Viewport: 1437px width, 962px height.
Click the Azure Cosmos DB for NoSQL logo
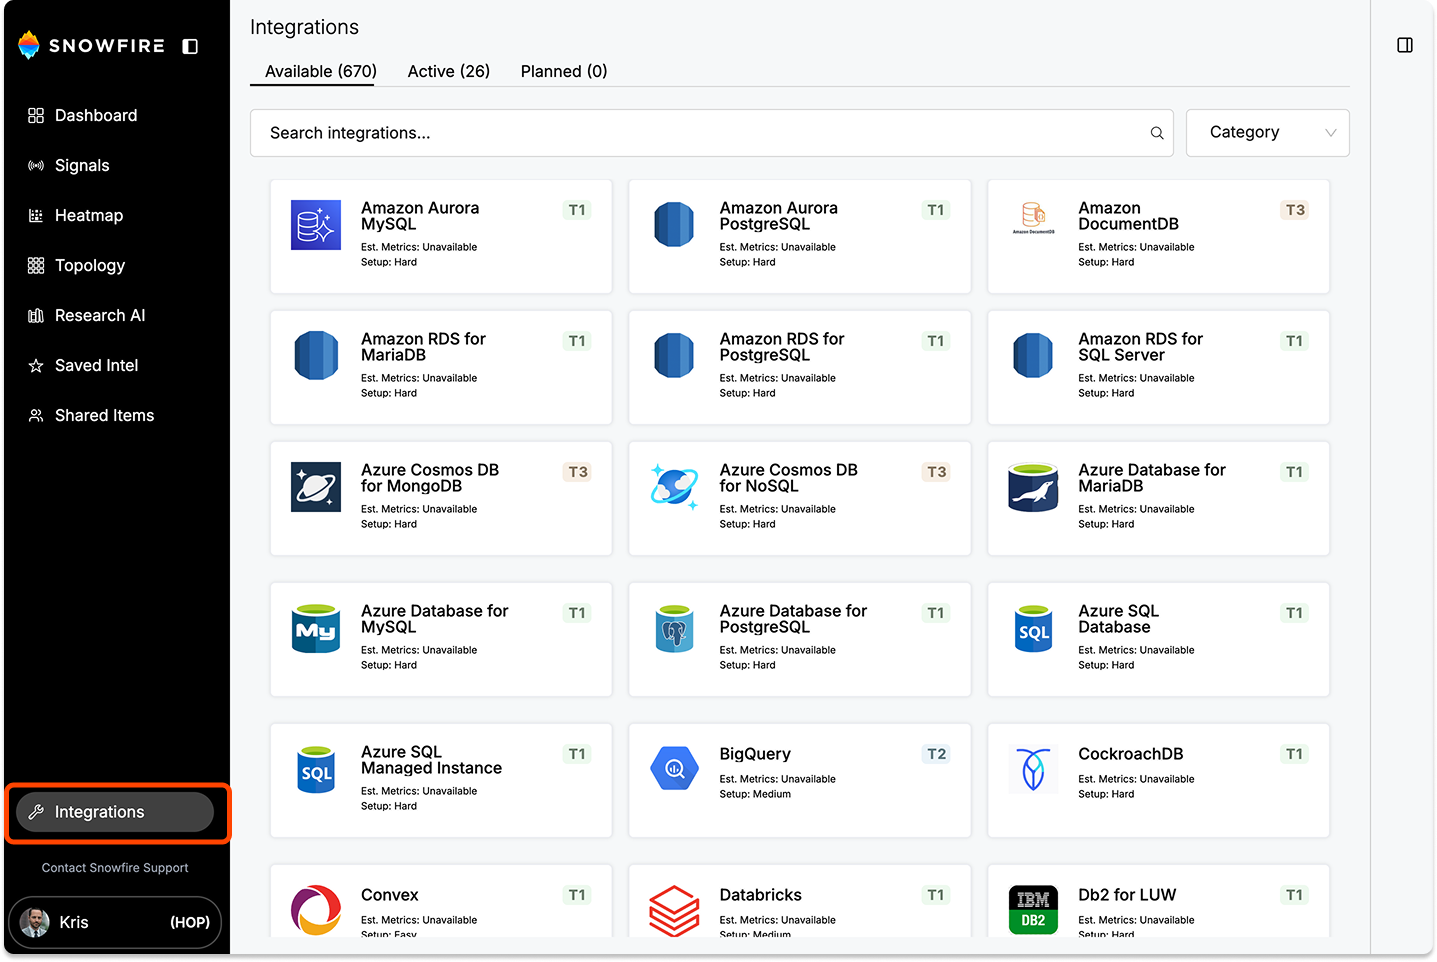pyautogui.click(x=674, y=487)
